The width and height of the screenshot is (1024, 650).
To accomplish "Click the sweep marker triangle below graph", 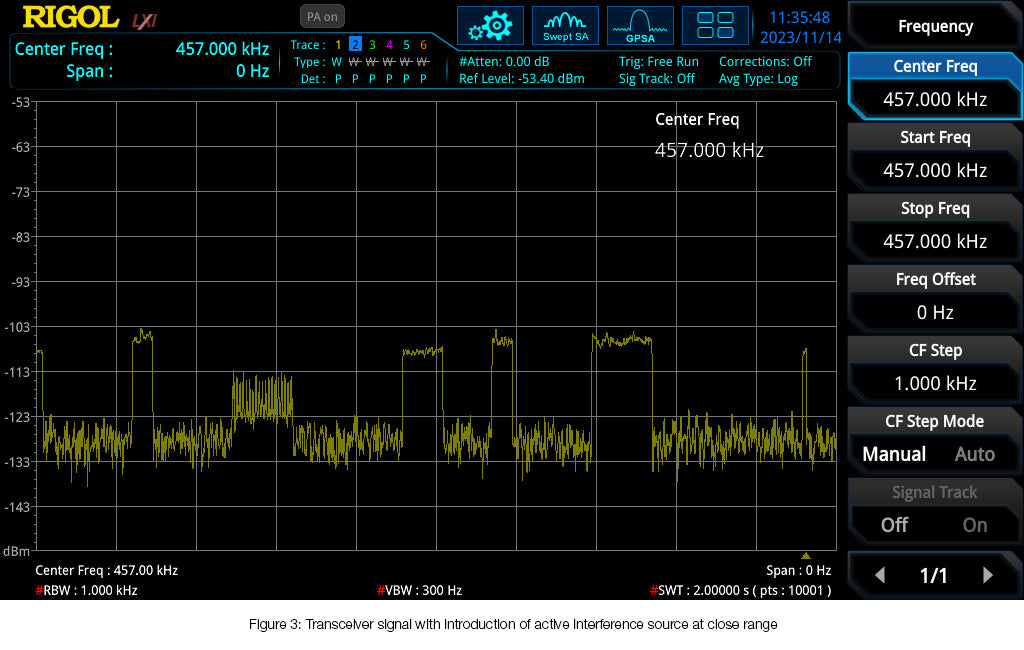I will pos(805,556).
